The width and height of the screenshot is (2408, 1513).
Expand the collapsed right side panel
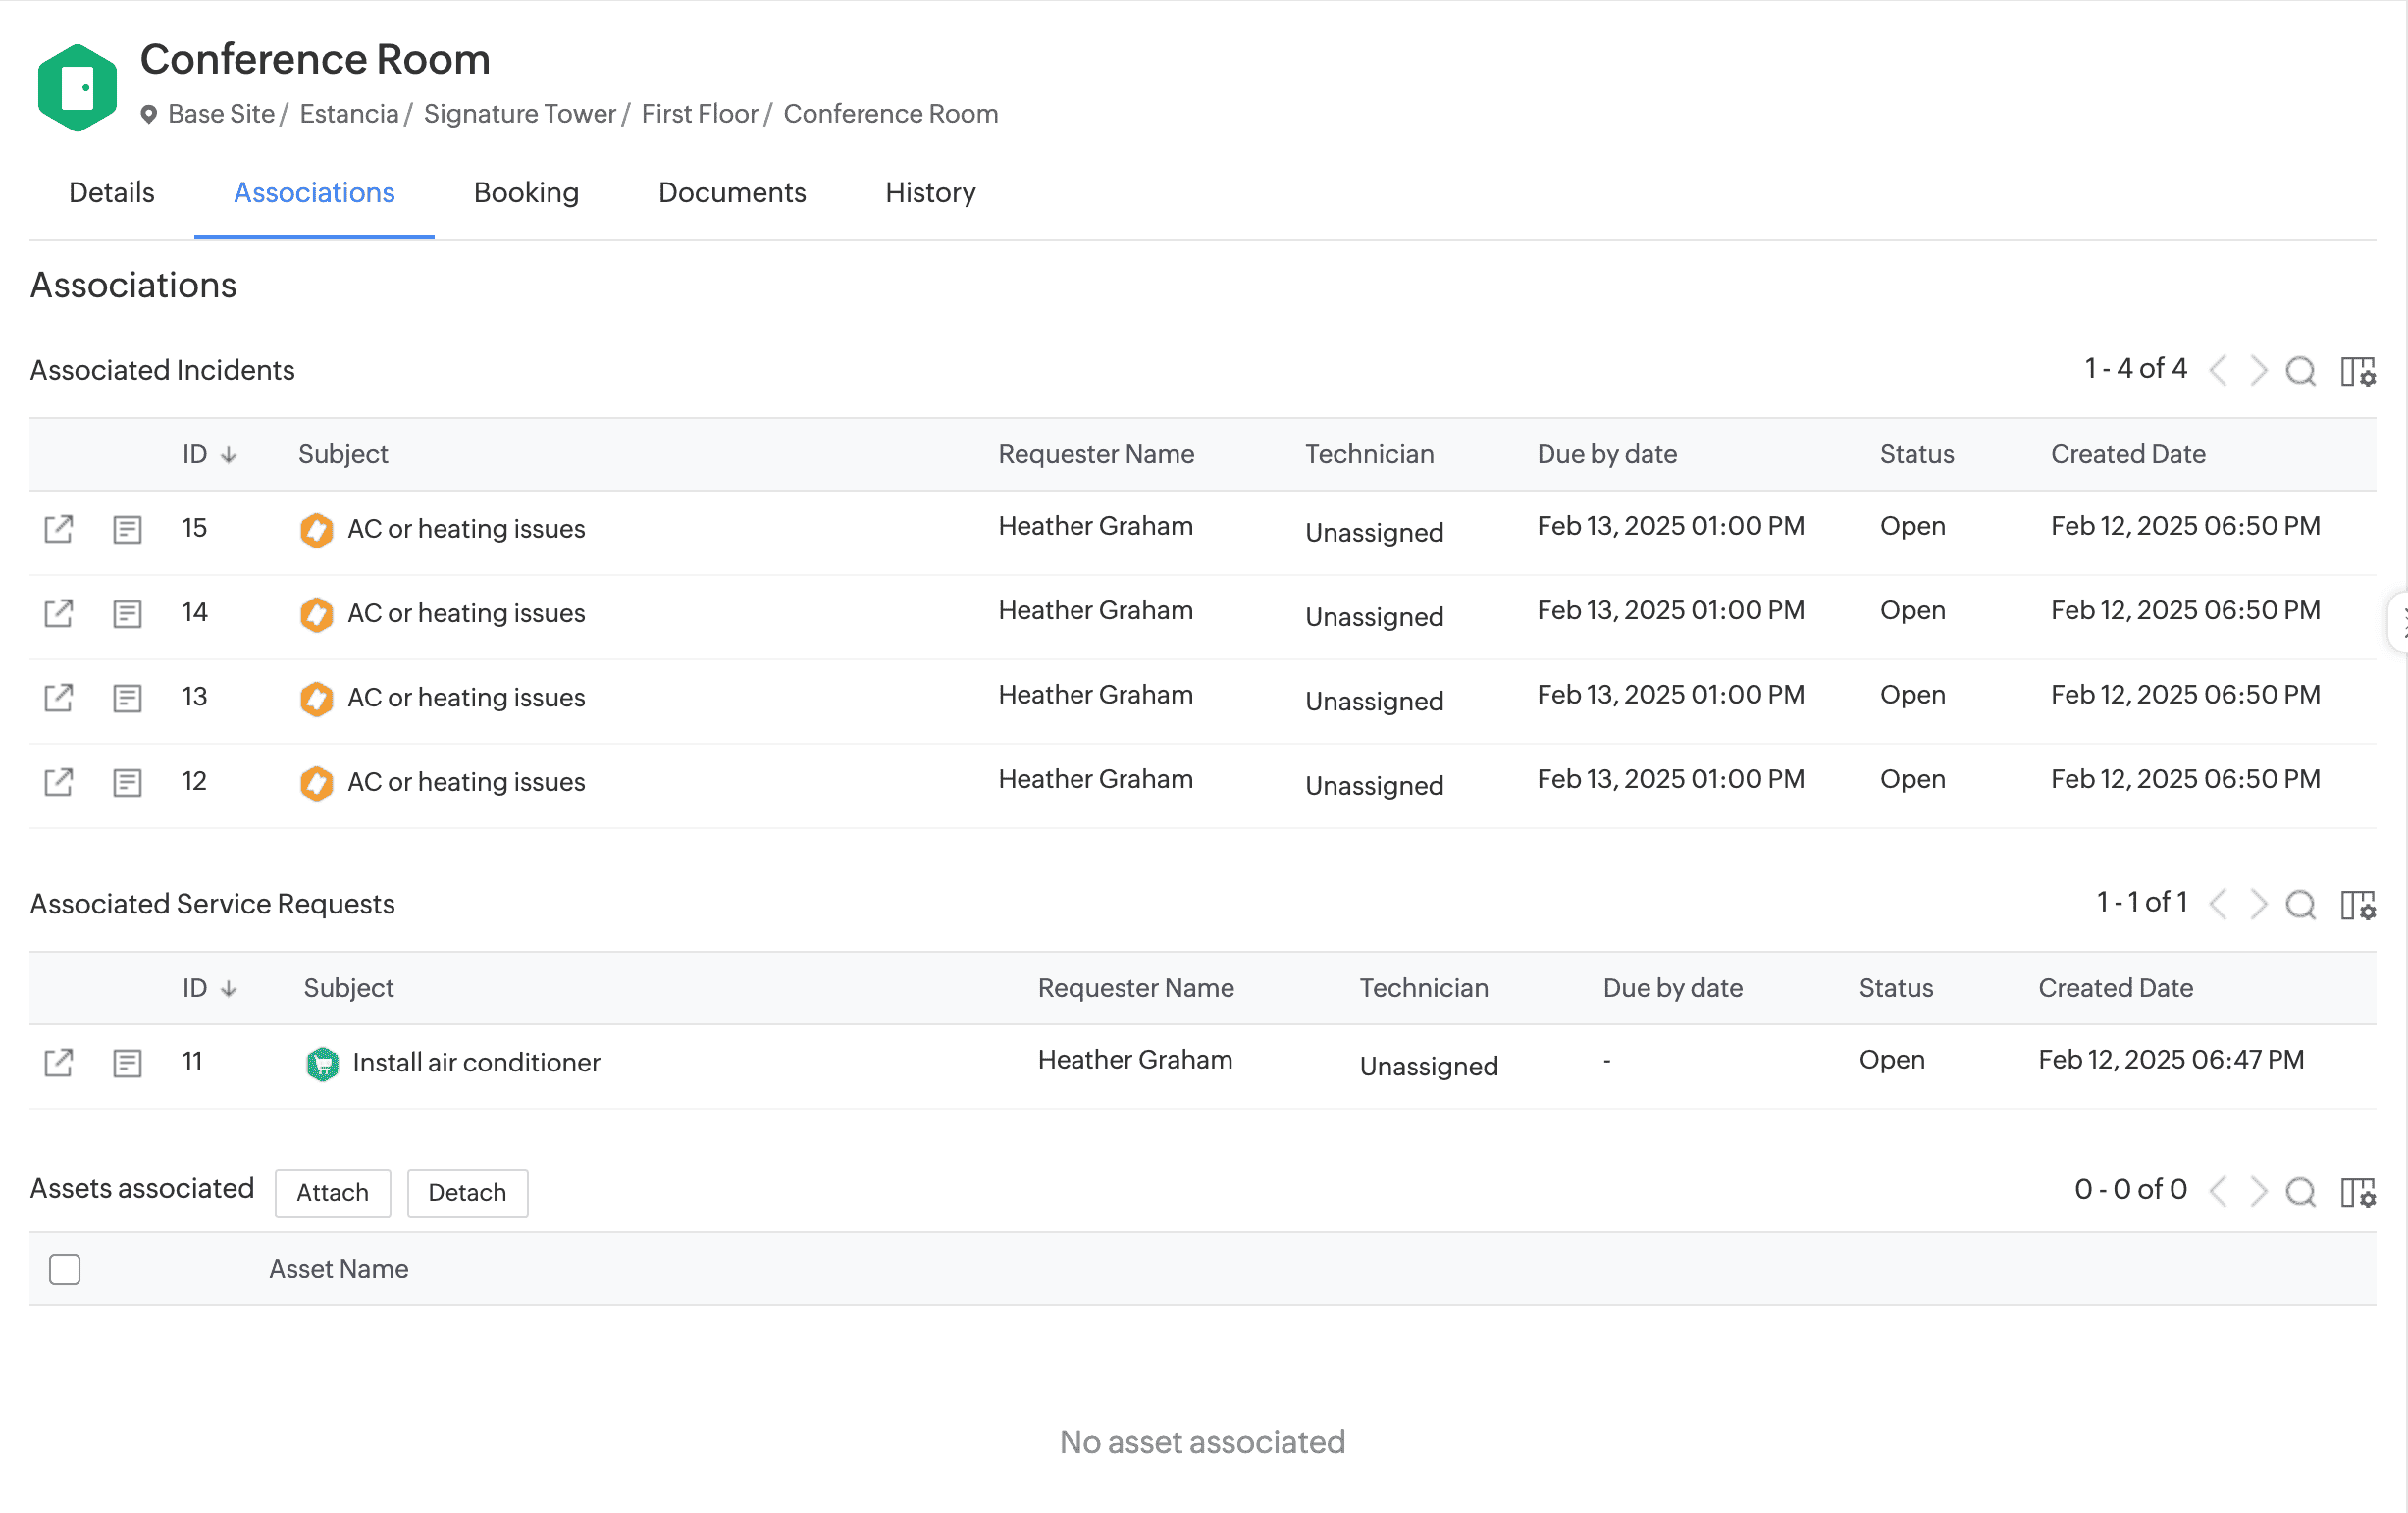[x=2399, y=623]
